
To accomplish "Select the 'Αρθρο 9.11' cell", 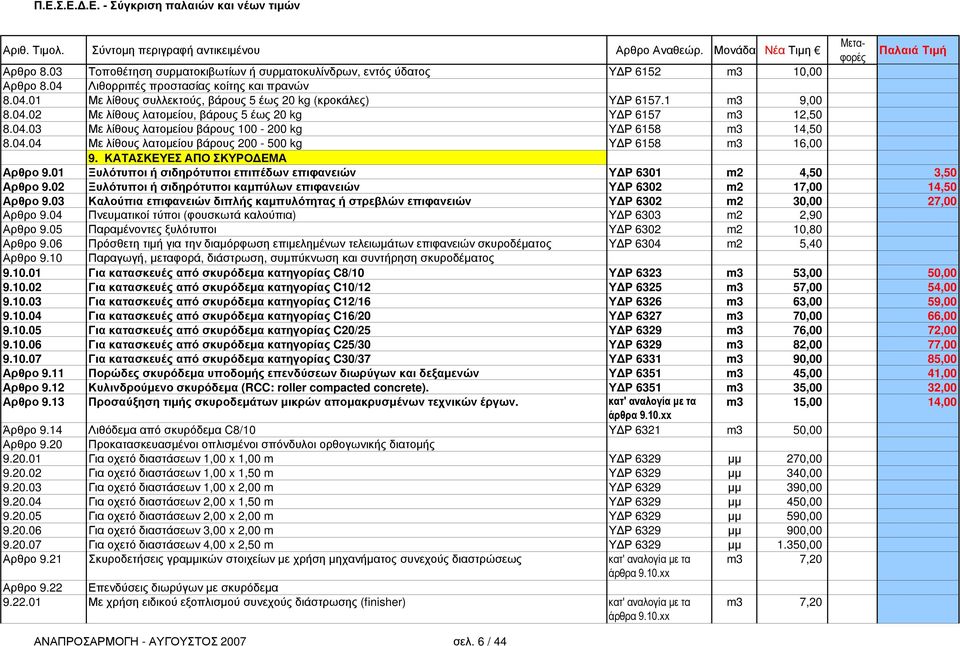I will pos(33,374).
